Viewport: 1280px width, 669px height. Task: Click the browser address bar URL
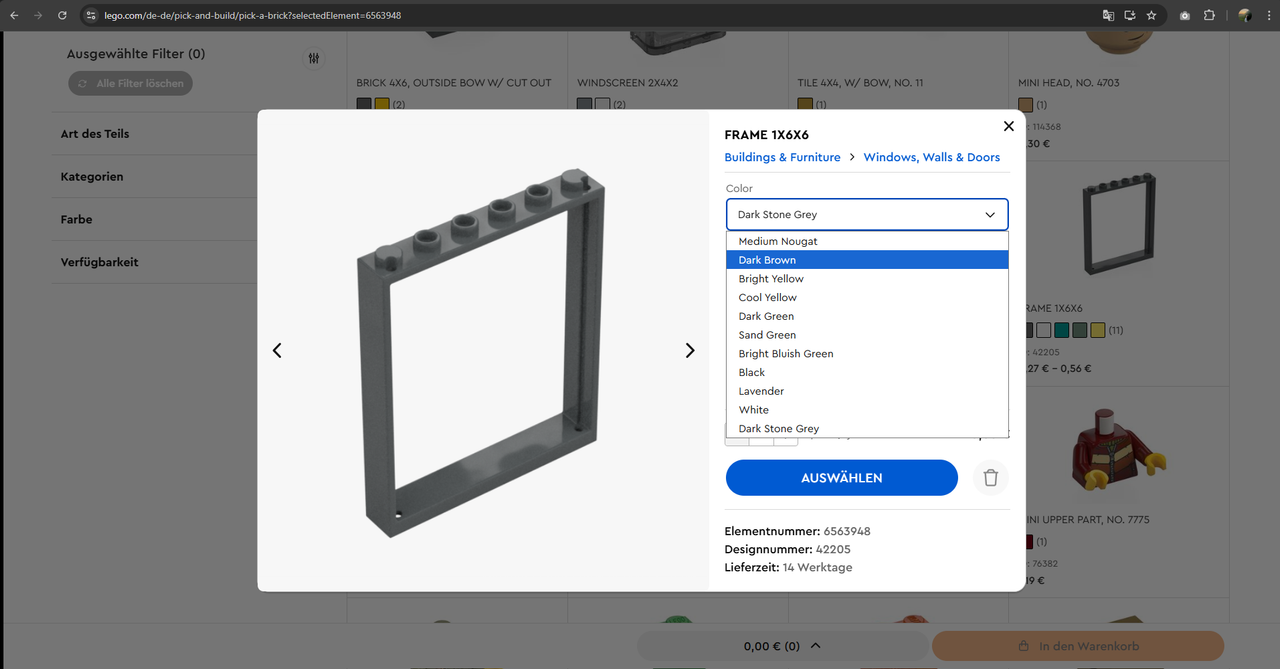(x=253, y=15)
